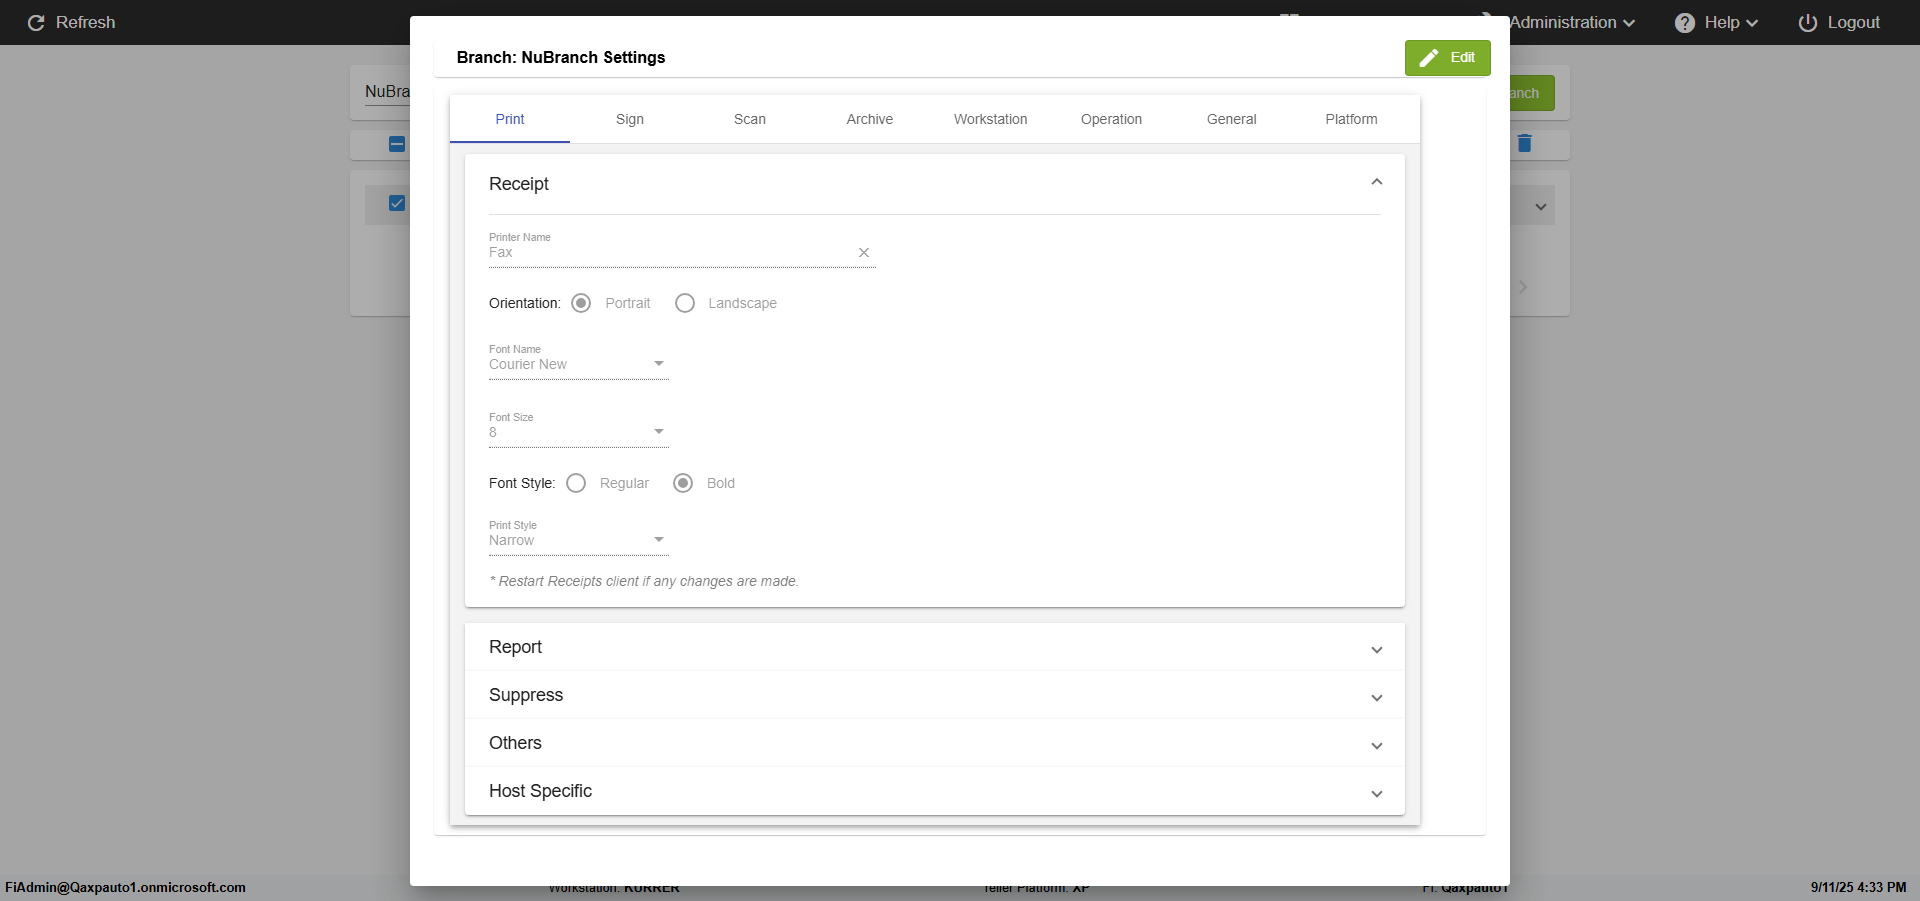Viewport: 1920px width, 901px height.
Task: Collapse the Receipt section
Action: (x=1377, y=182)
